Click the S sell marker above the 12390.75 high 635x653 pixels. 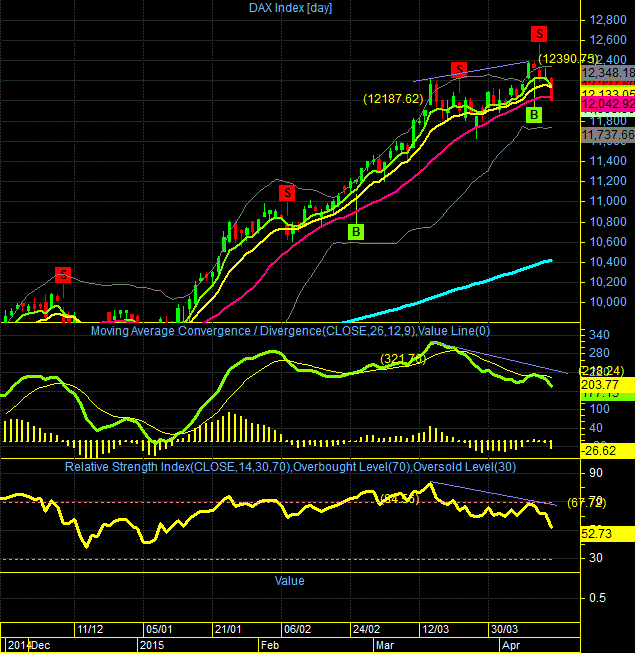(539, 34)
